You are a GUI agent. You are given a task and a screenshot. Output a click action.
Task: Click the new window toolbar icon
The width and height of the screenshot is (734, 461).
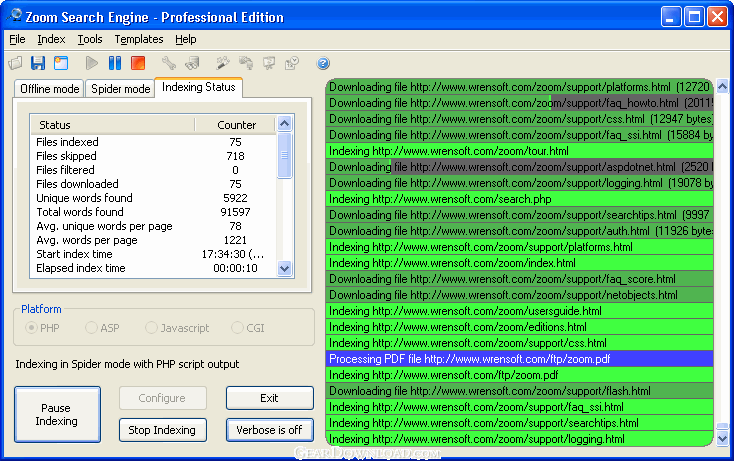[61, 63]
